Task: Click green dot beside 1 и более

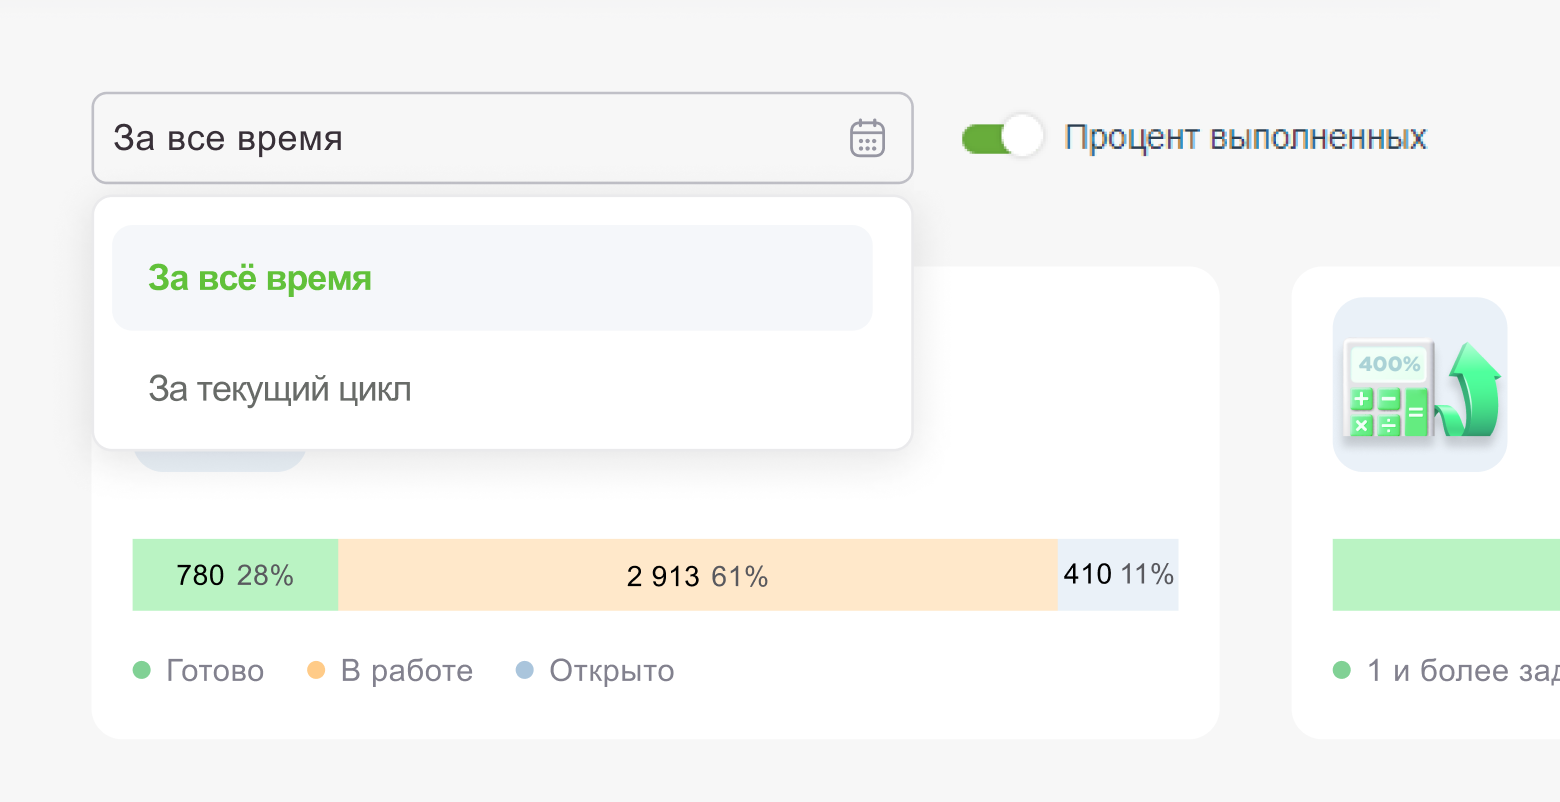Action: tap(1342, 670)
